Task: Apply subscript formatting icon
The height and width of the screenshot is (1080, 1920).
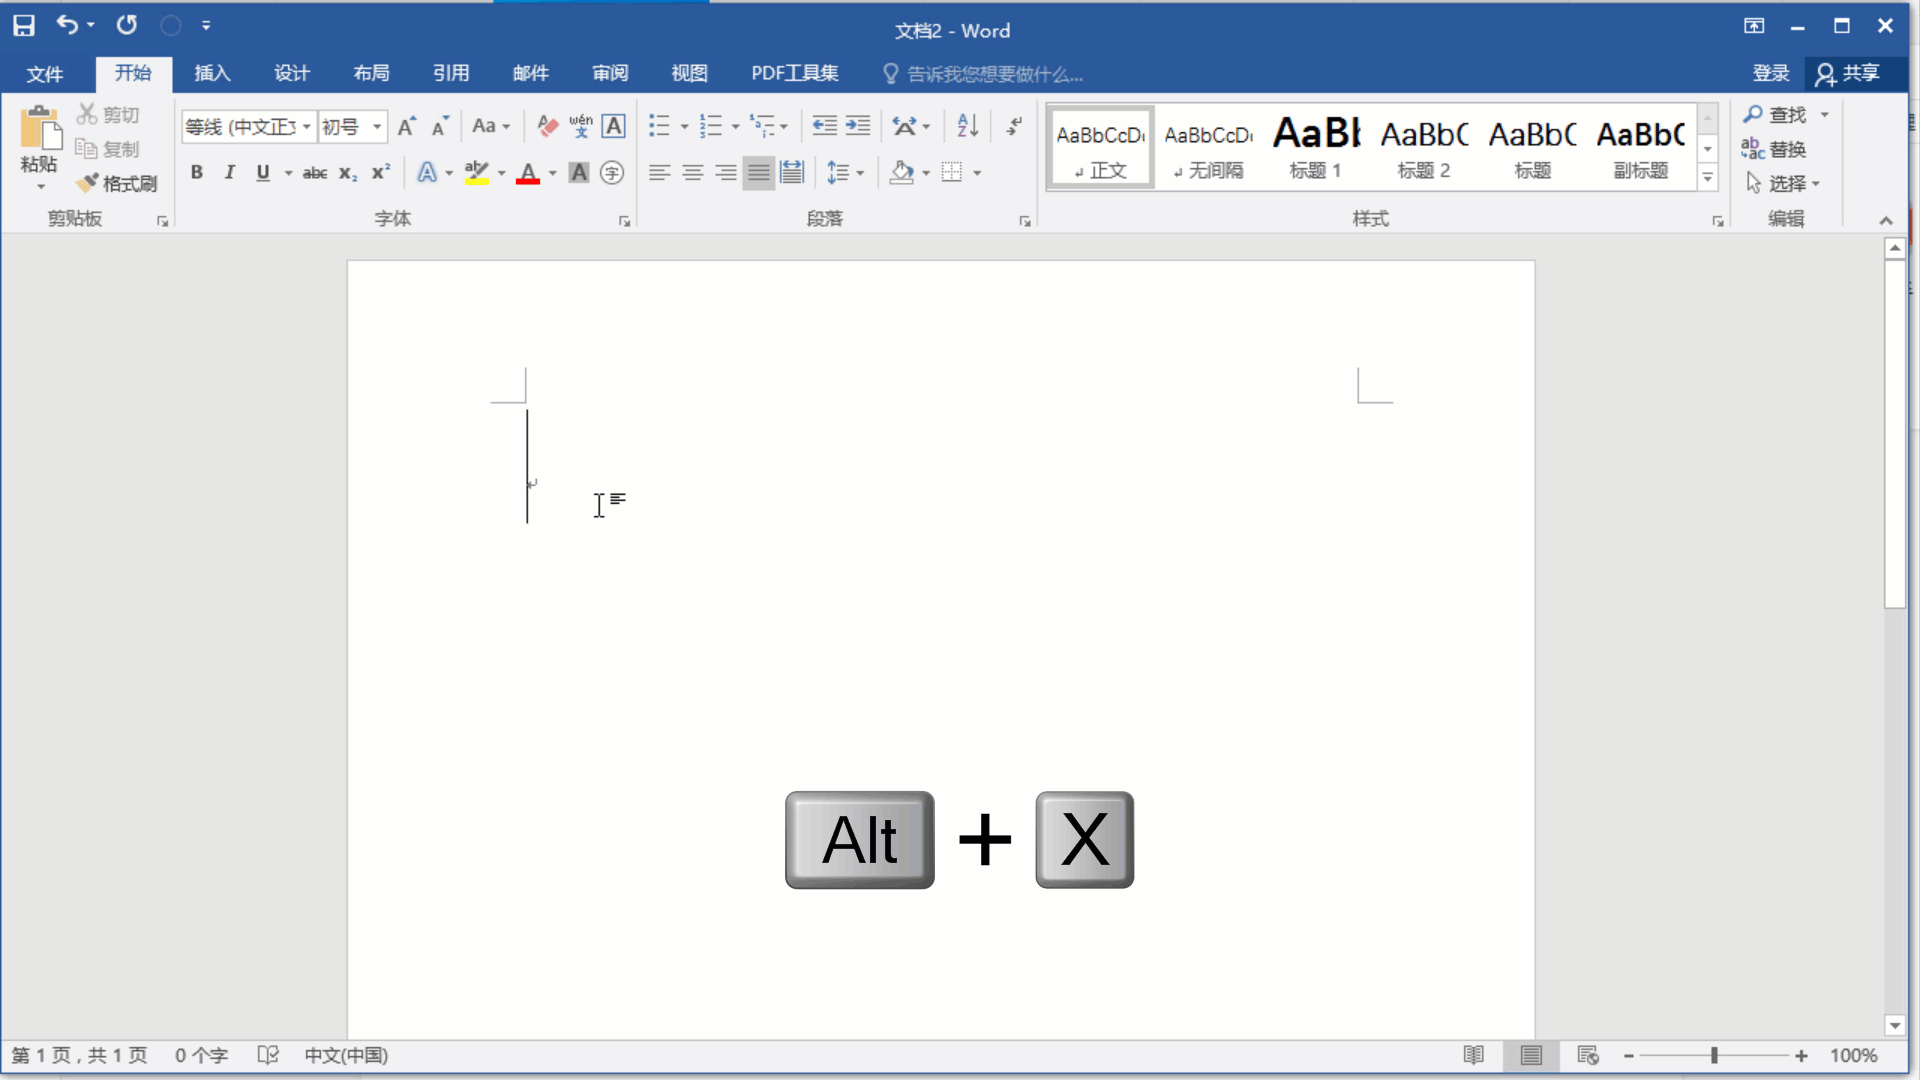Action: tap(347, 173)
